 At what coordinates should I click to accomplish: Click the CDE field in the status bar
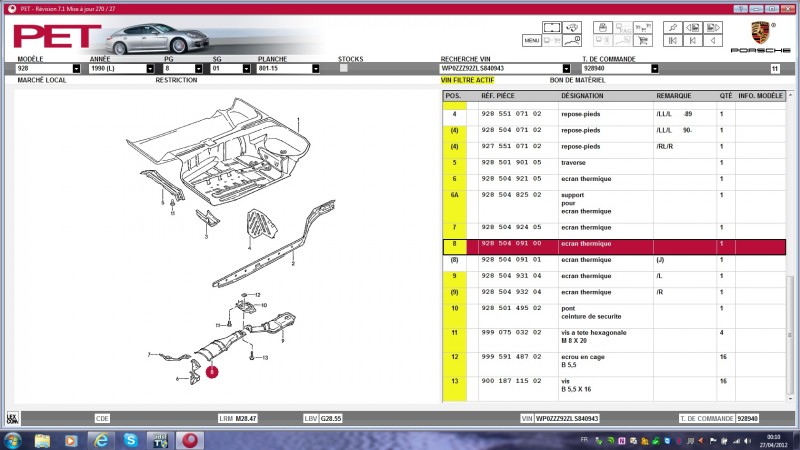point(102,418)
